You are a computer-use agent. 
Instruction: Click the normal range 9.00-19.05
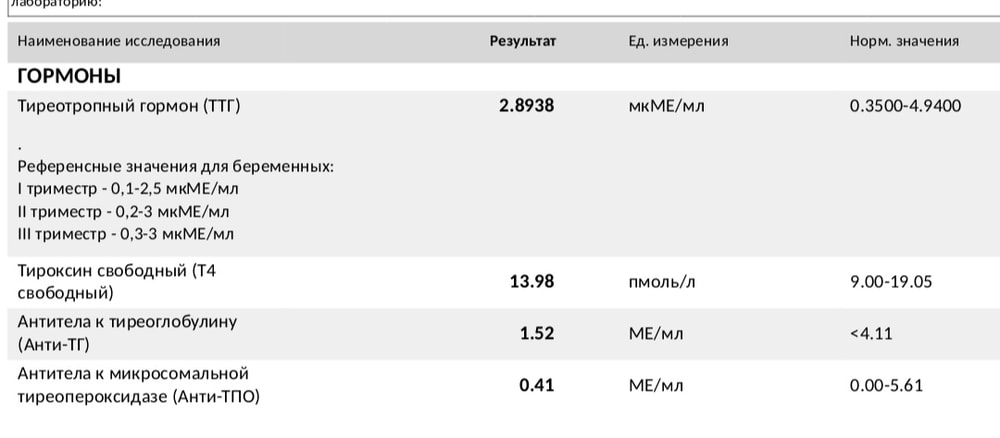890,282
